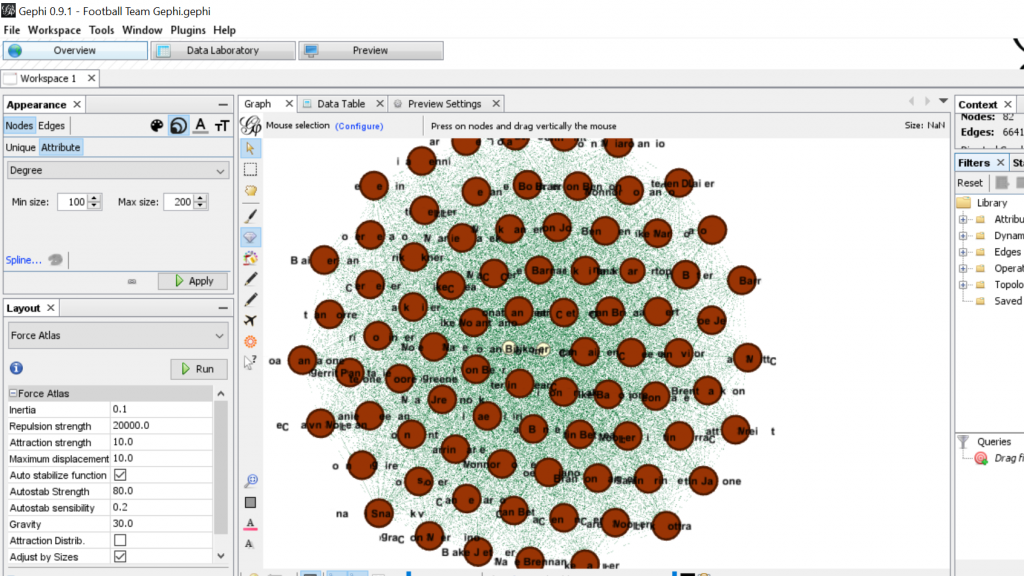The width and height of the screenshot is (1024, 576).
Task: Click the Gravity value field
Action: tap(160, 524)
